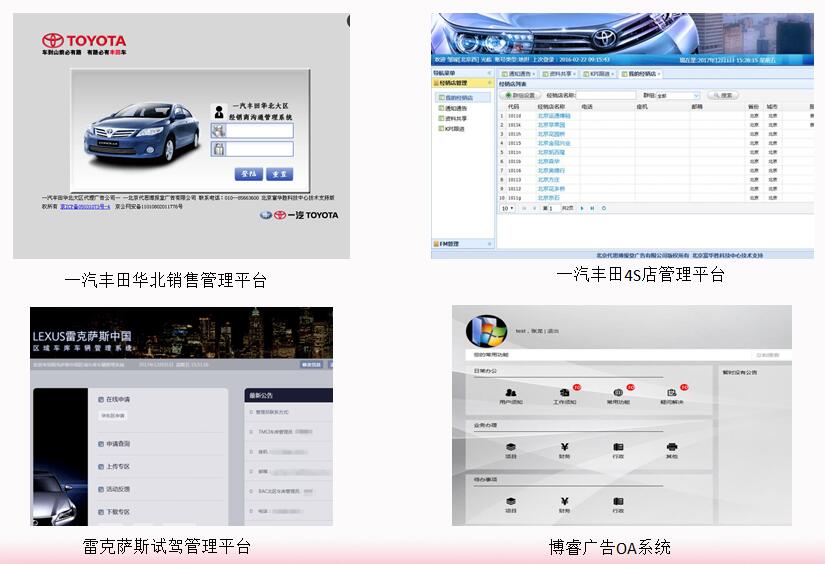Click the user avatar in the OA system
Image resolution: width=825 pixels, height=564 pixels.
coord(487,331)
